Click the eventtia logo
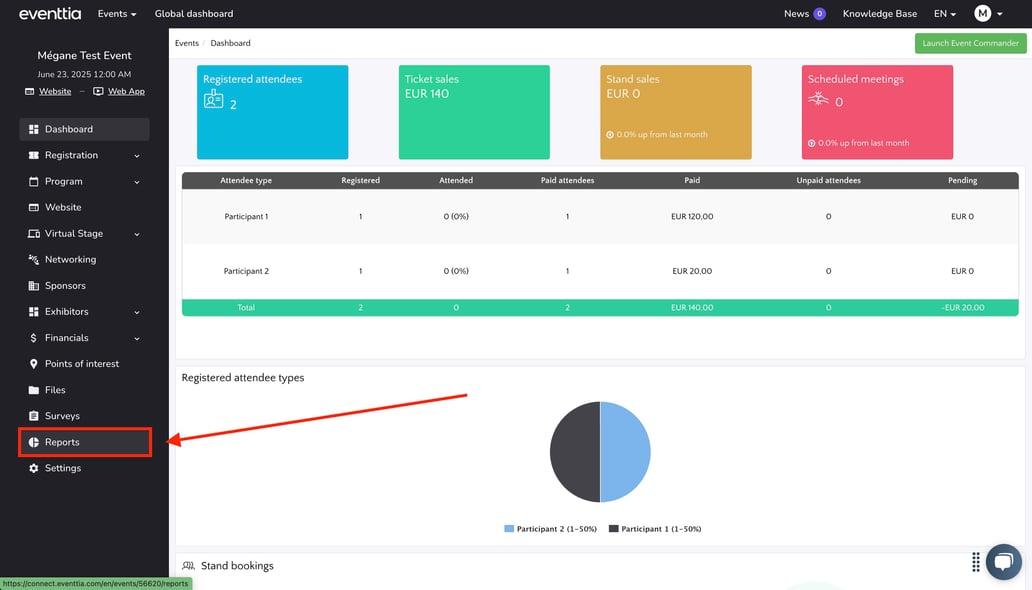Image resolution: width=1032 pixels, height=590 pixels. 50,13
